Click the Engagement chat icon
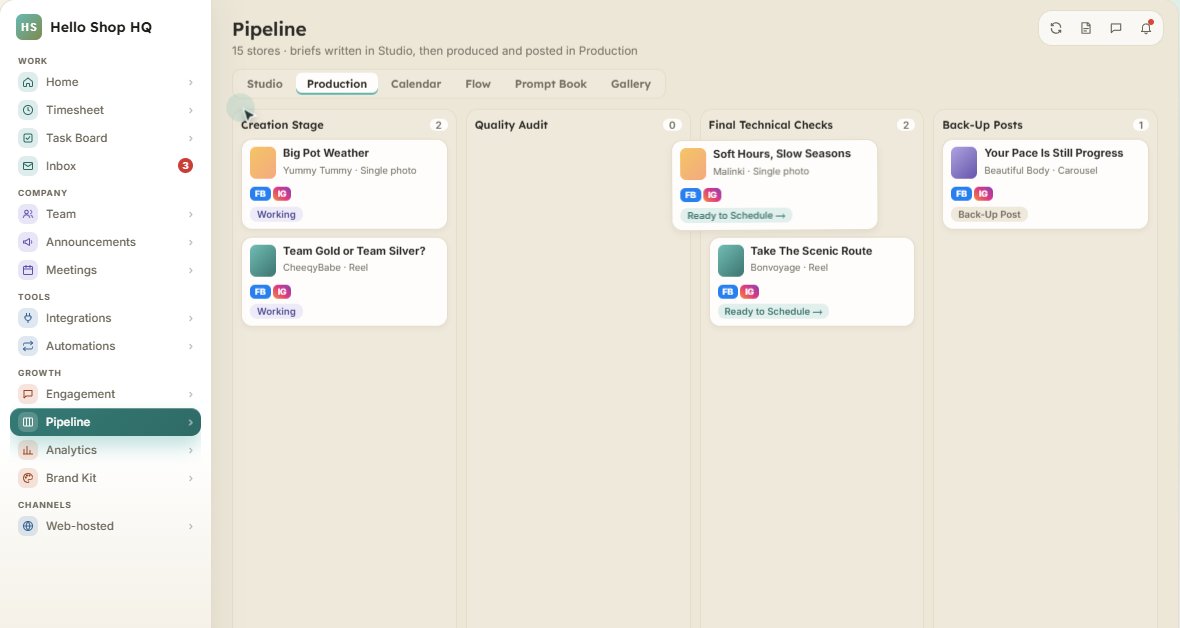Image resolution: width=1180 pixels, height=628 pixels. tap(28, 394)
